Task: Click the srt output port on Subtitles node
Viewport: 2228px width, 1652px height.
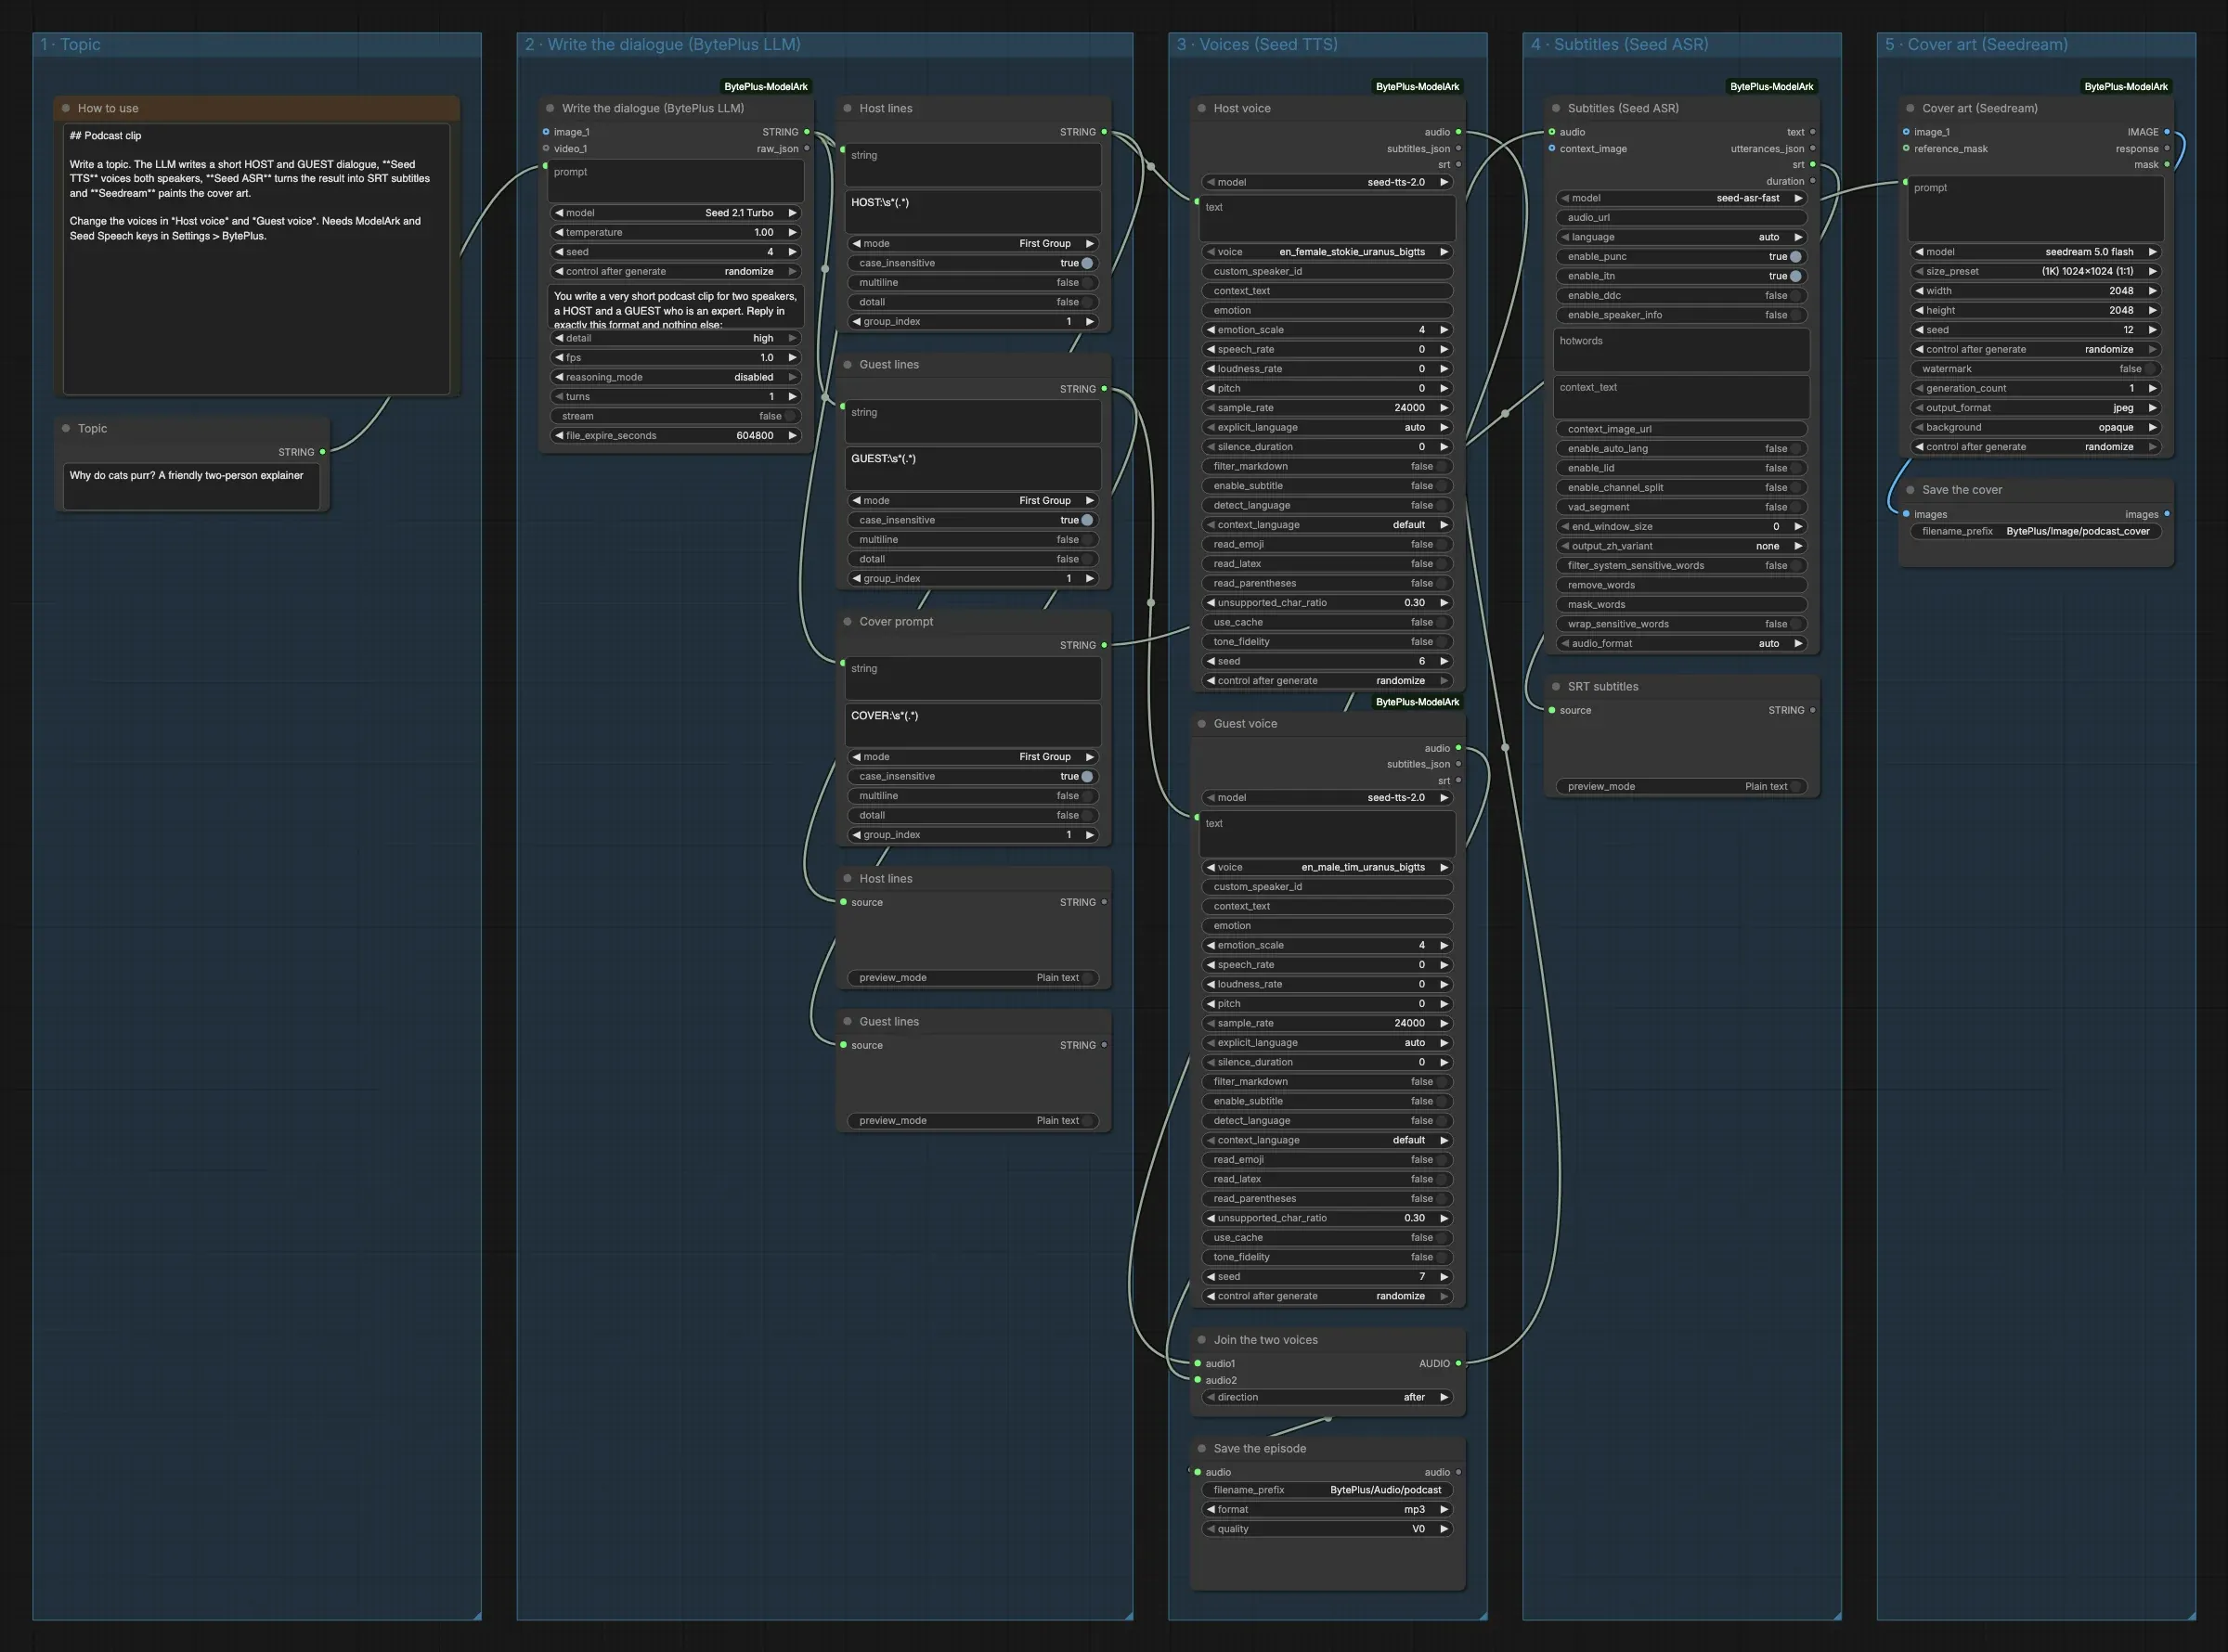Action: coord(1812,165)
